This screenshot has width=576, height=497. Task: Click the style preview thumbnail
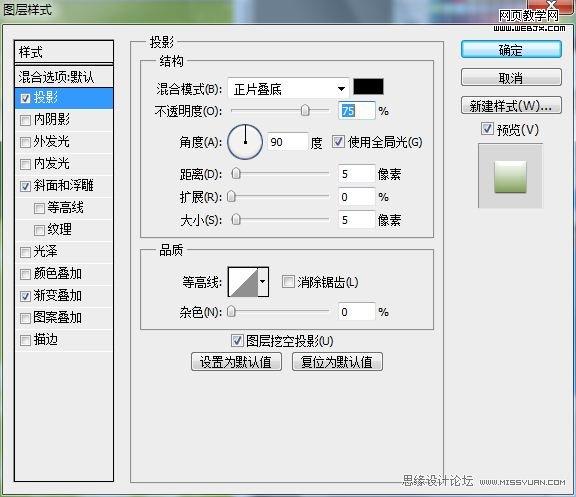(x=510, y=176)
